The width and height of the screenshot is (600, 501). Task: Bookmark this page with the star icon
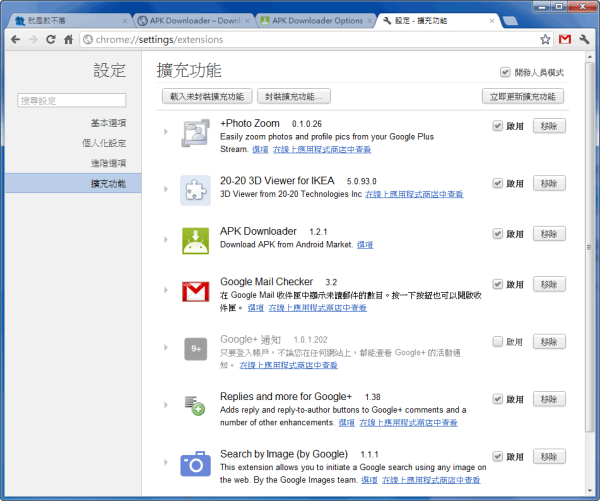click(x=545, y=40)
